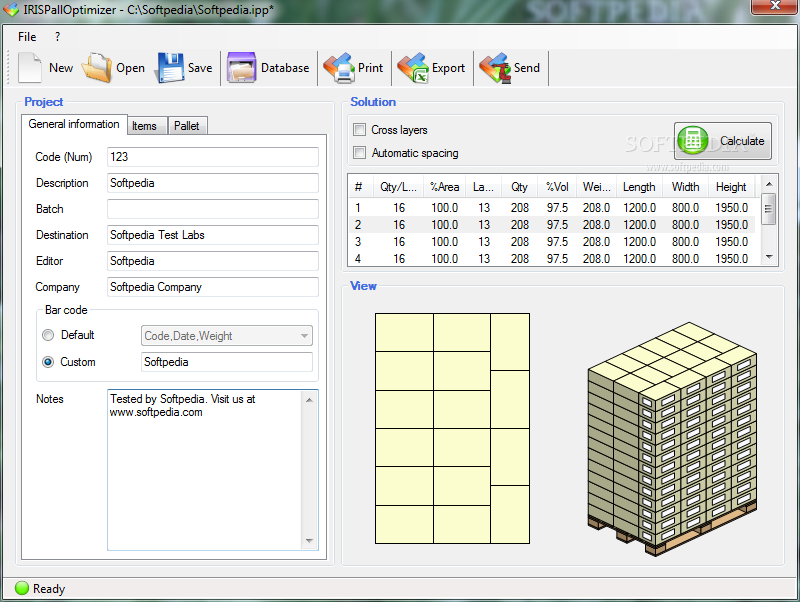Click inside the Notes text area

[x=204, y=470]
